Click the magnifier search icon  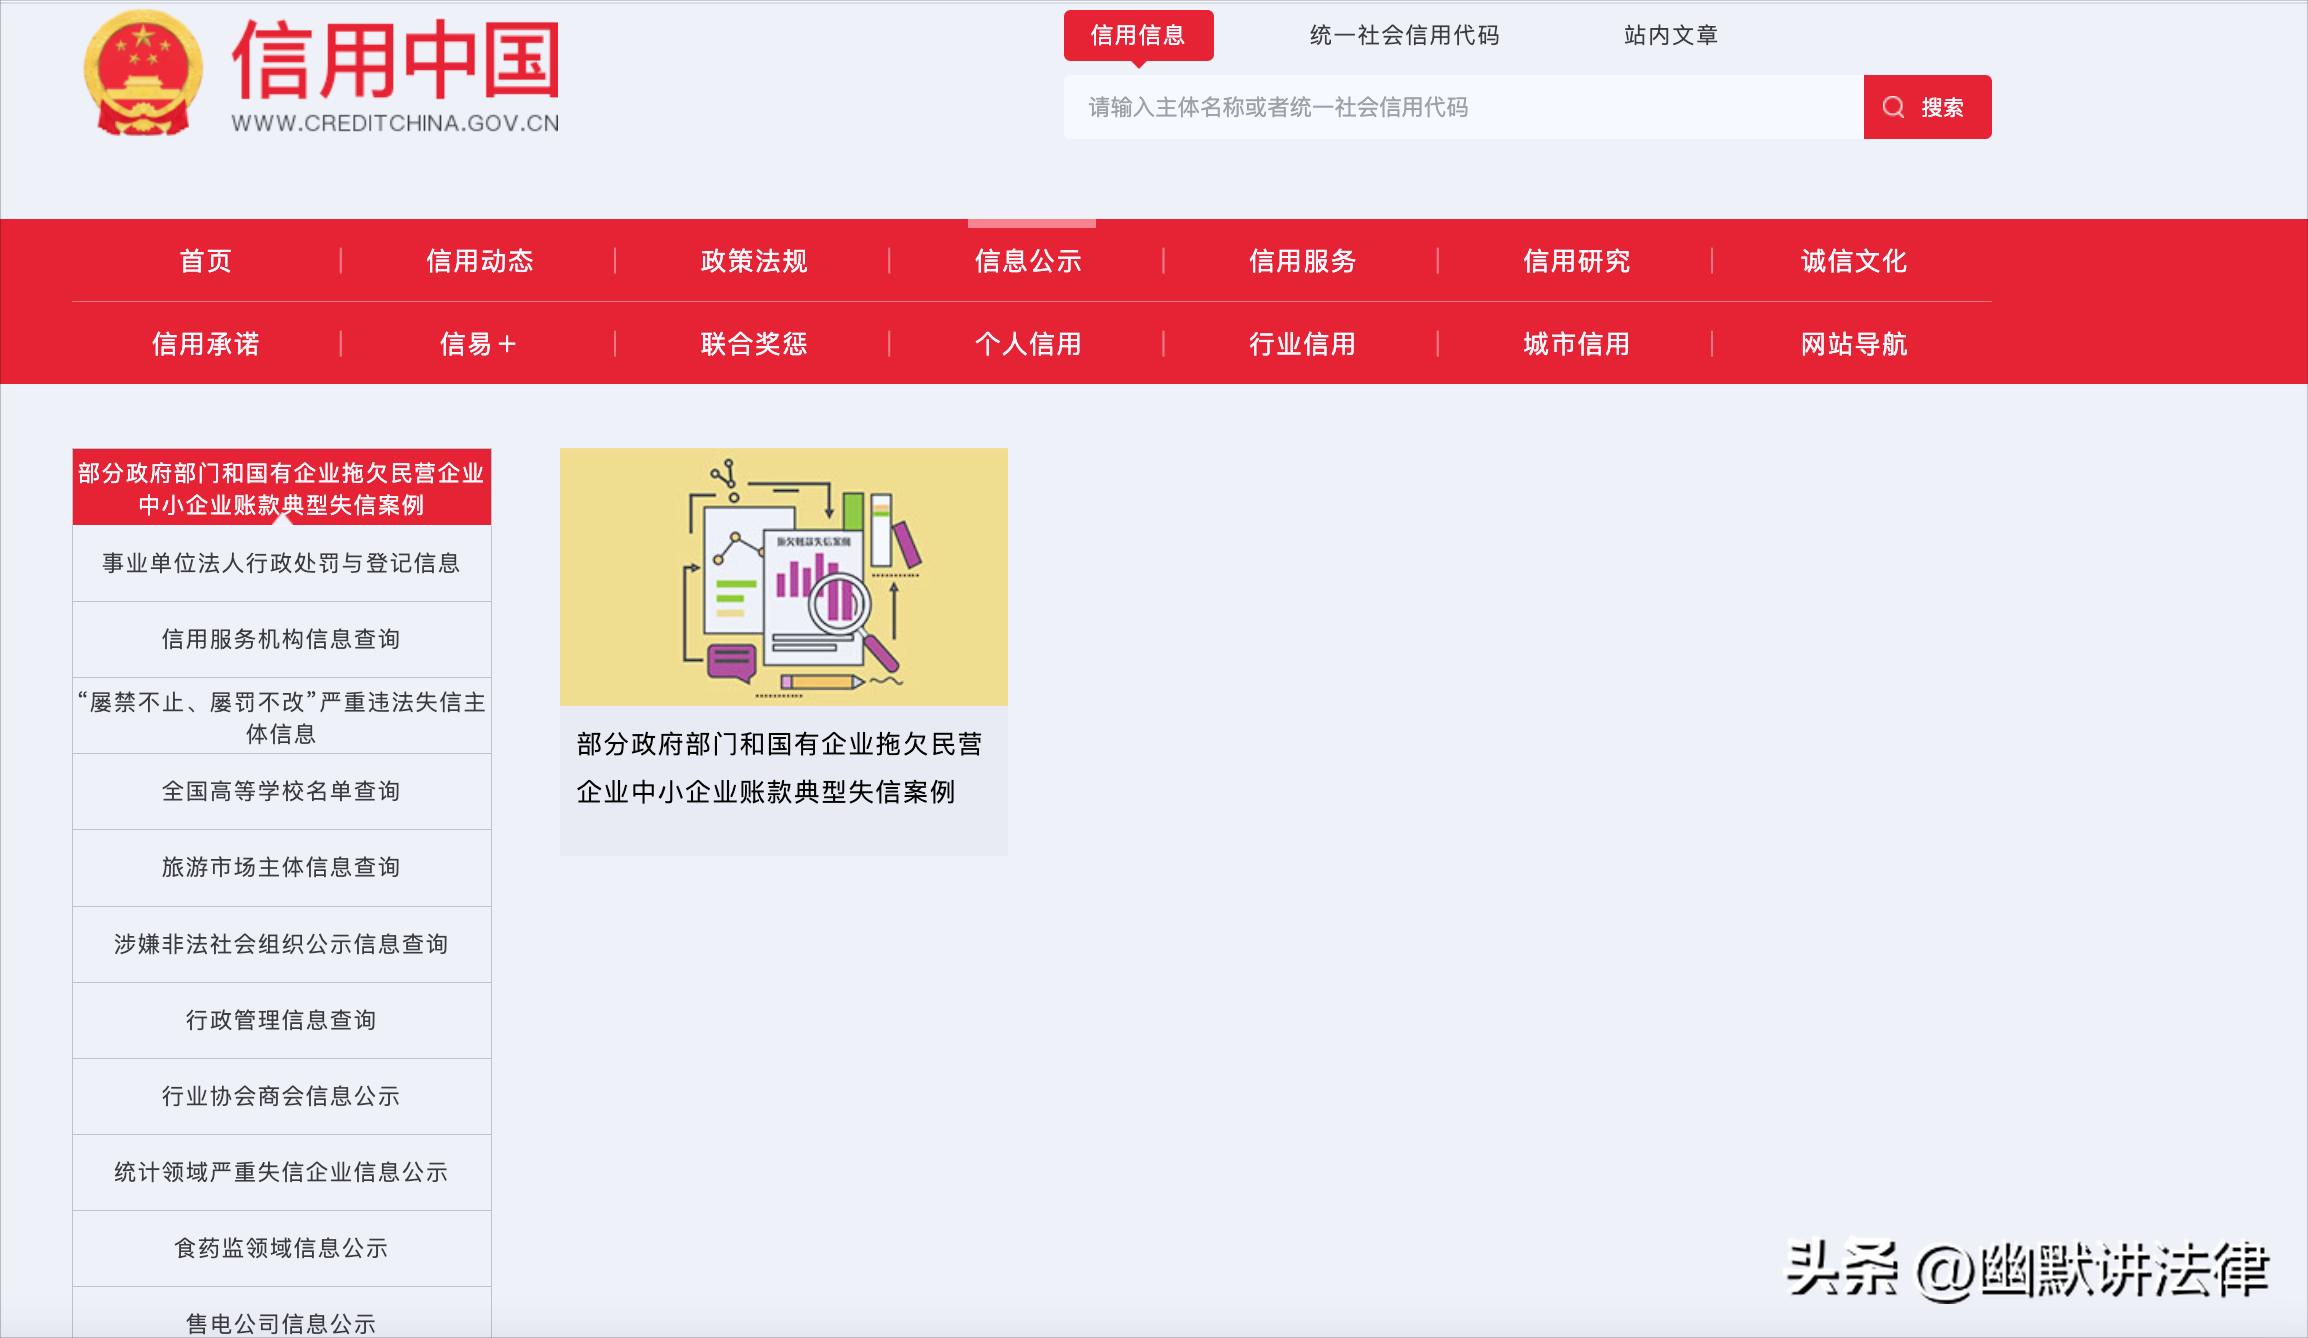1892,107
